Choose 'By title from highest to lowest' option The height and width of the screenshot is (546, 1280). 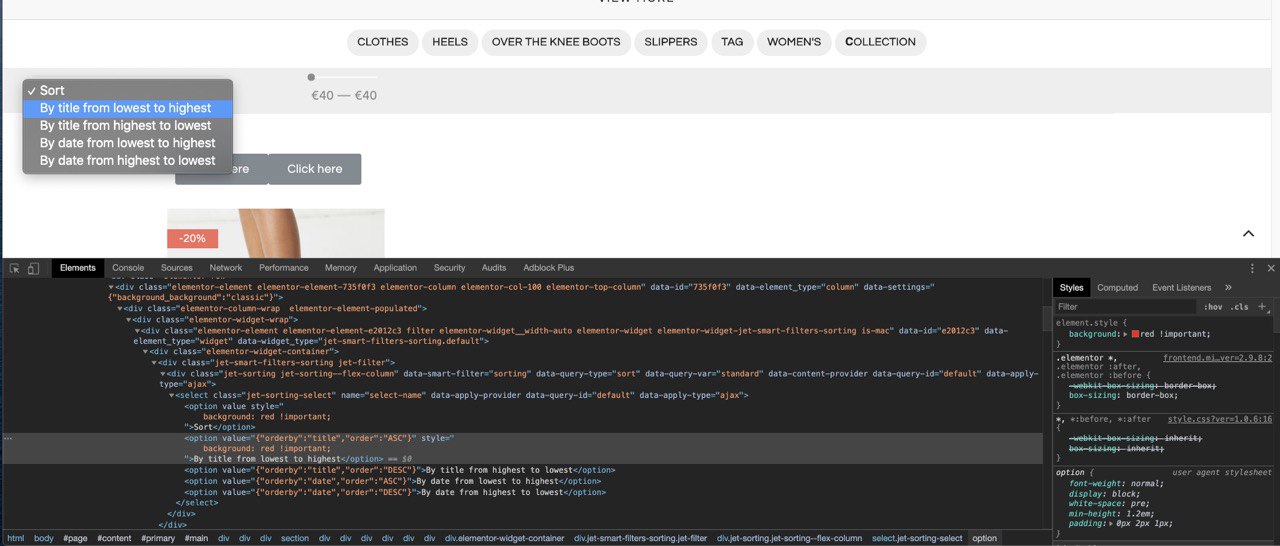point(128,125)
